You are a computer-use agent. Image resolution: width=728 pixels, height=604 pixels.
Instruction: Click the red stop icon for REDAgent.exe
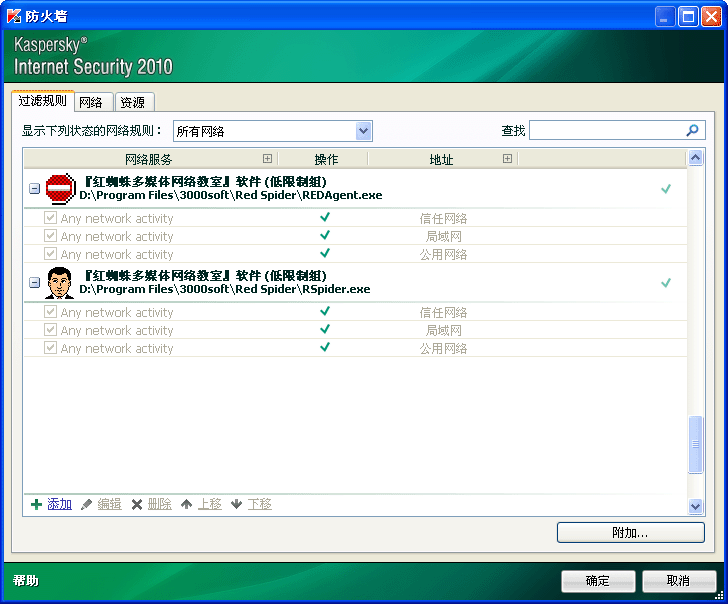pos(61,188)
